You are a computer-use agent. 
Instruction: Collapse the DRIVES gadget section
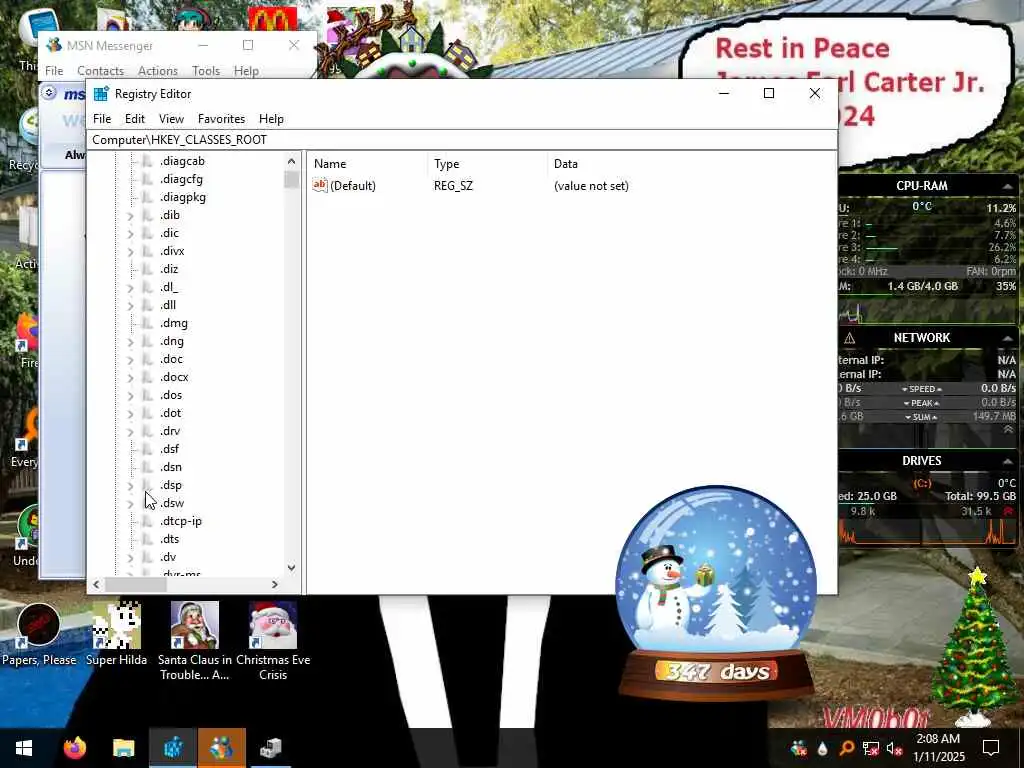click(x=1008, y=461)
